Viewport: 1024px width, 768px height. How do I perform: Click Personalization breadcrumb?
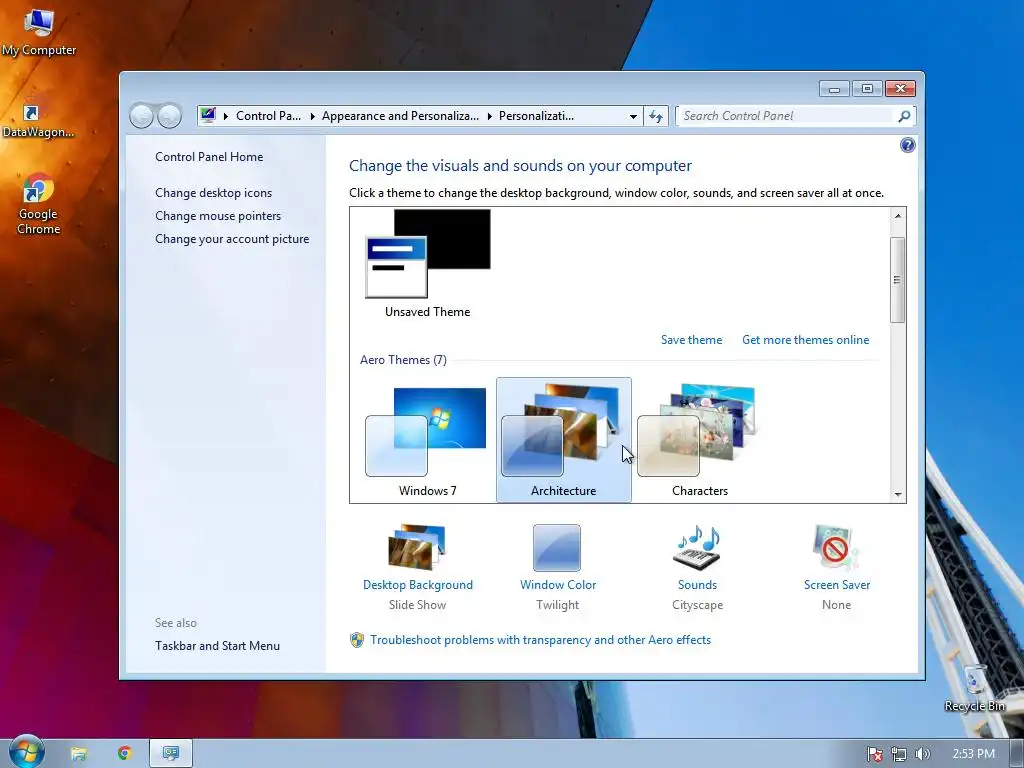536,116
